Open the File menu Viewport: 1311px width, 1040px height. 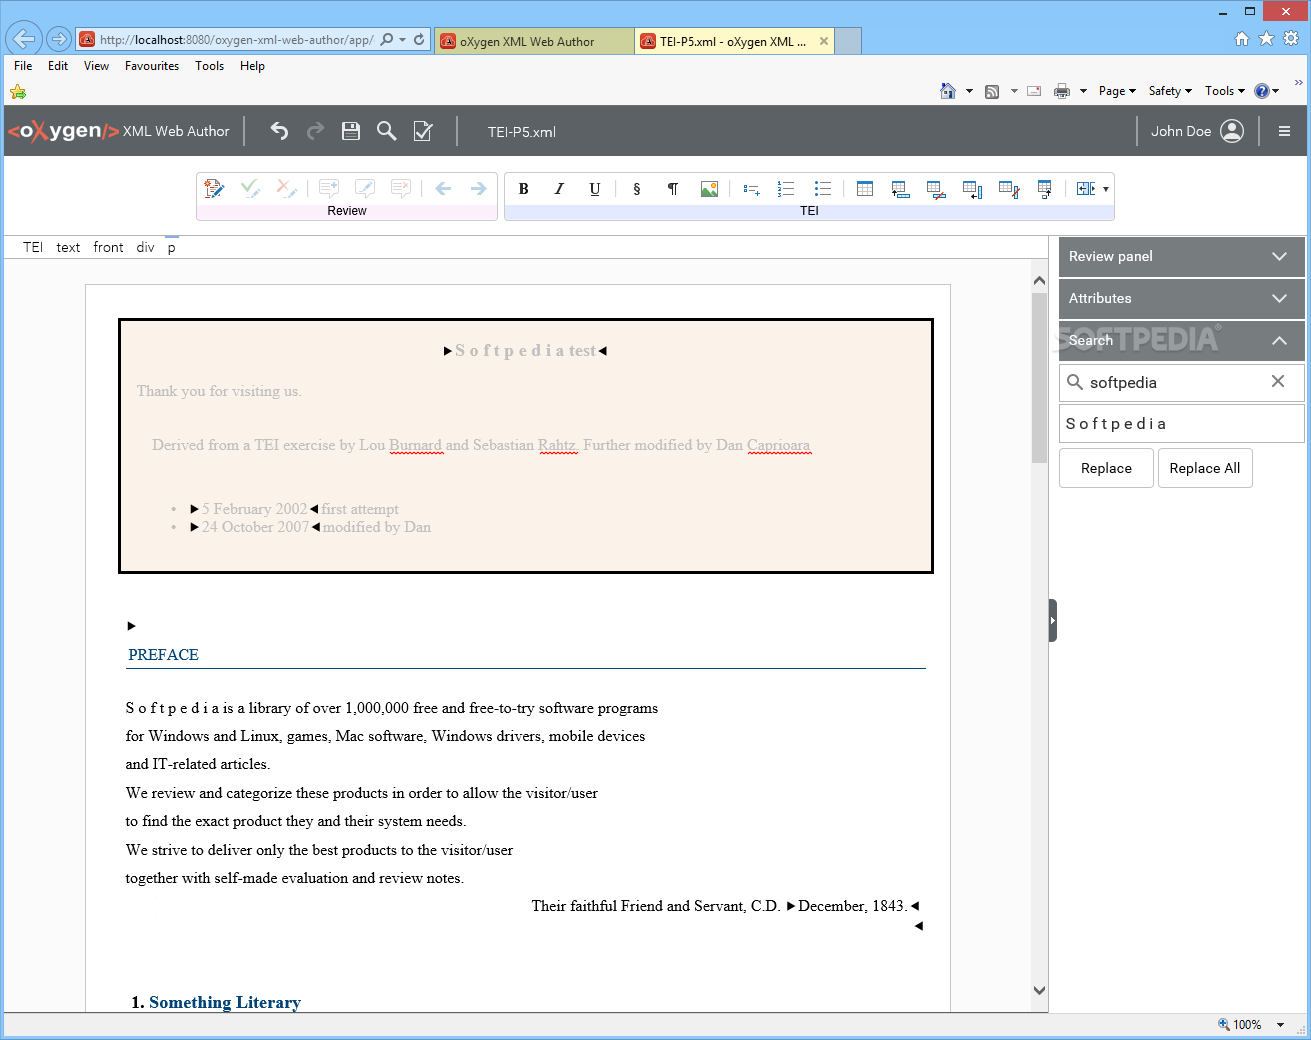pyautogui.click(x=23, y=66)
